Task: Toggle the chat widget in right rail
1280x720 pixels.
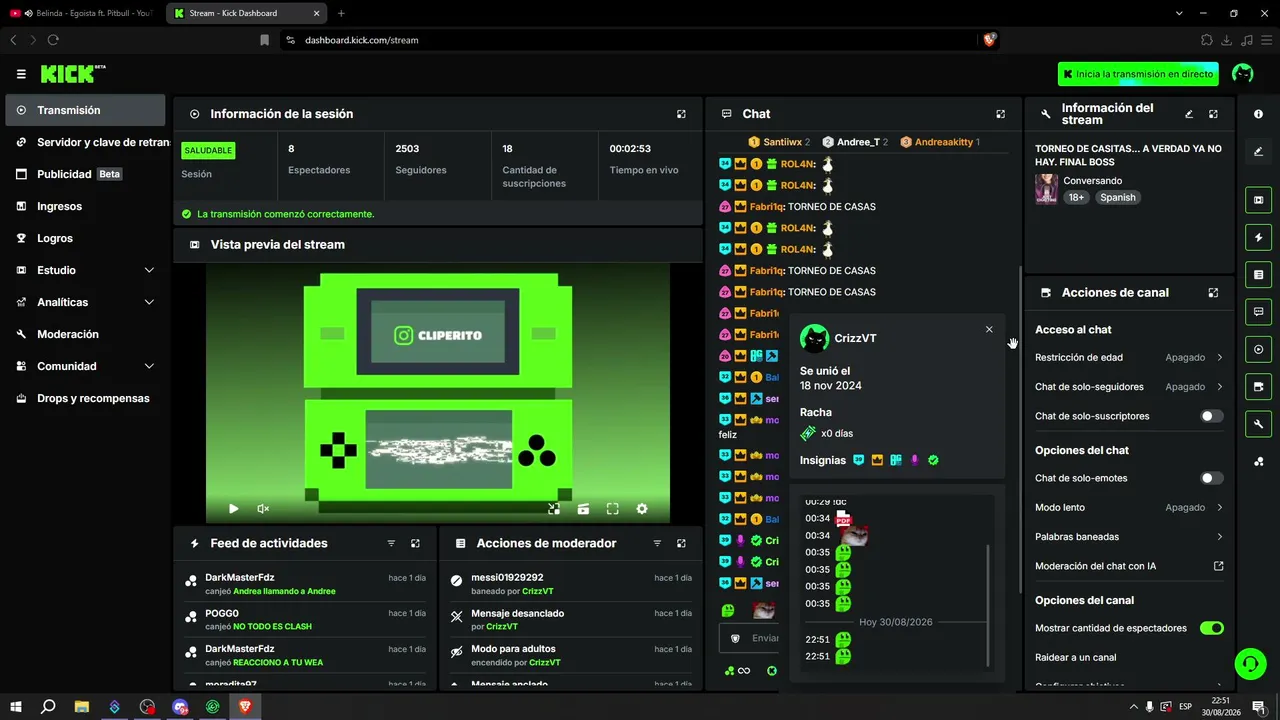Action: (x=1258, y=312)
